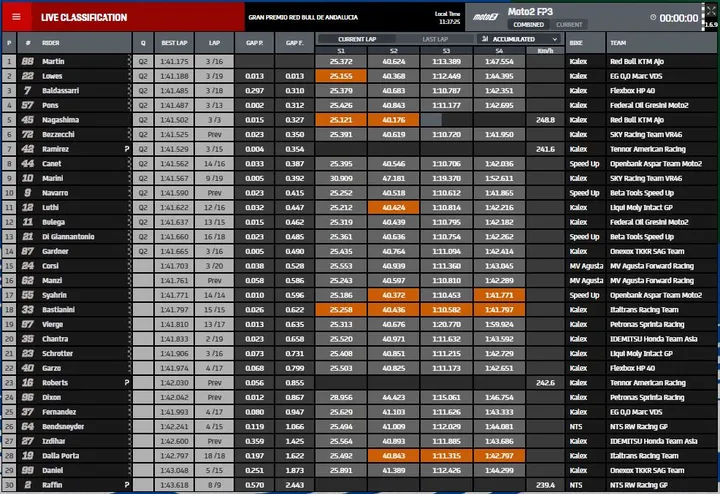This screenshot has height=494, width=720.
Task: Click the 00:00:00 session timer
Action: click(x=679, y=18)
